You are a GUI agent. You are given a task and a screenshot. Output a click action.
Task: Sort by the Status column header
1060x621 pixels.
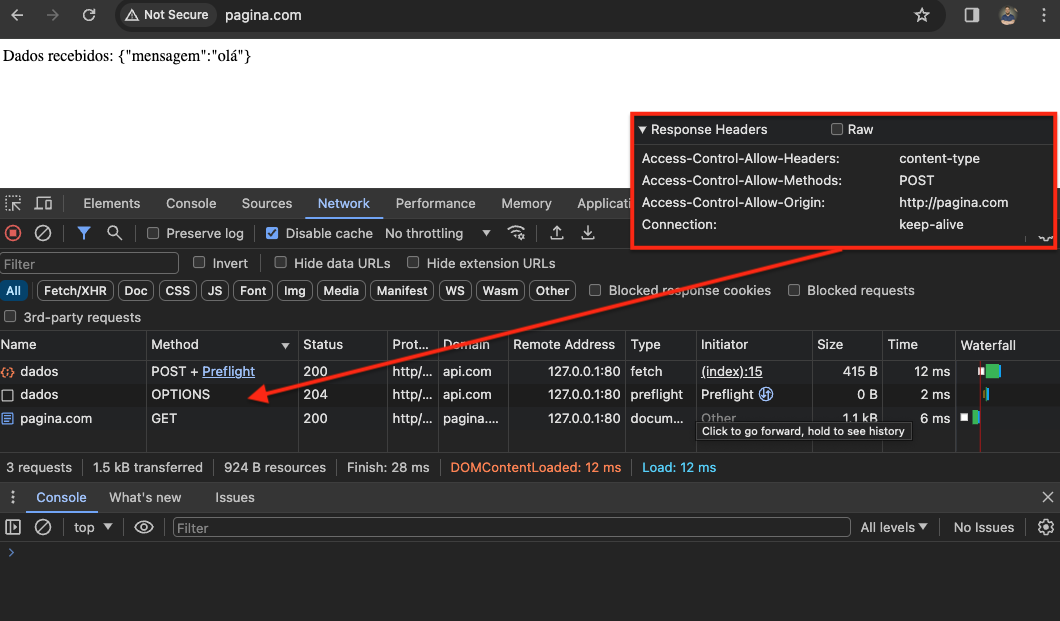(x=343, y=345)
